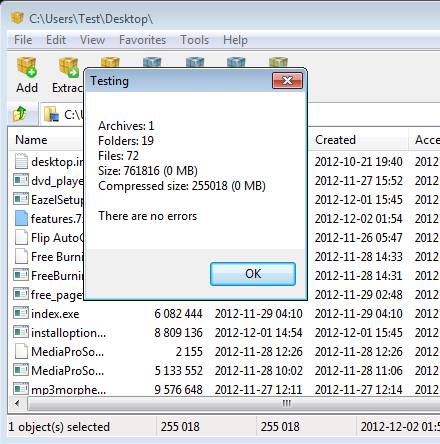The height and width of the screenshot is (444, 440).
Task: Open the File menu
Action: pyautogui.click(x=23, y=40)
